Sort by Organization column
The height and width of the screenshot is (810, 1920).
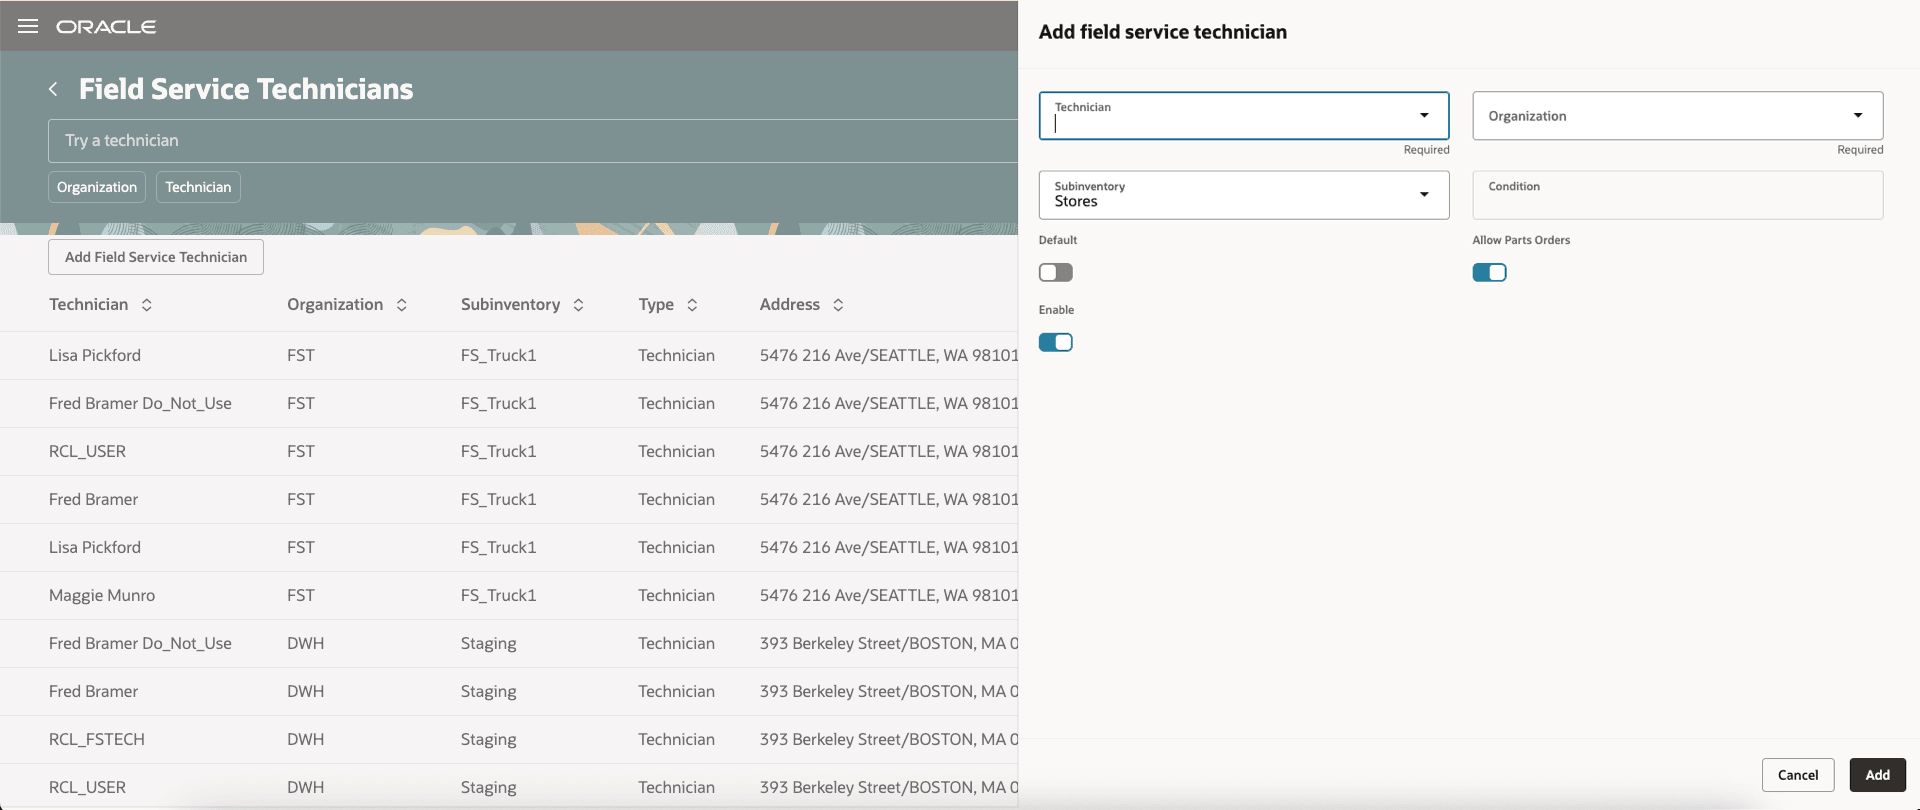pos(402,305)
